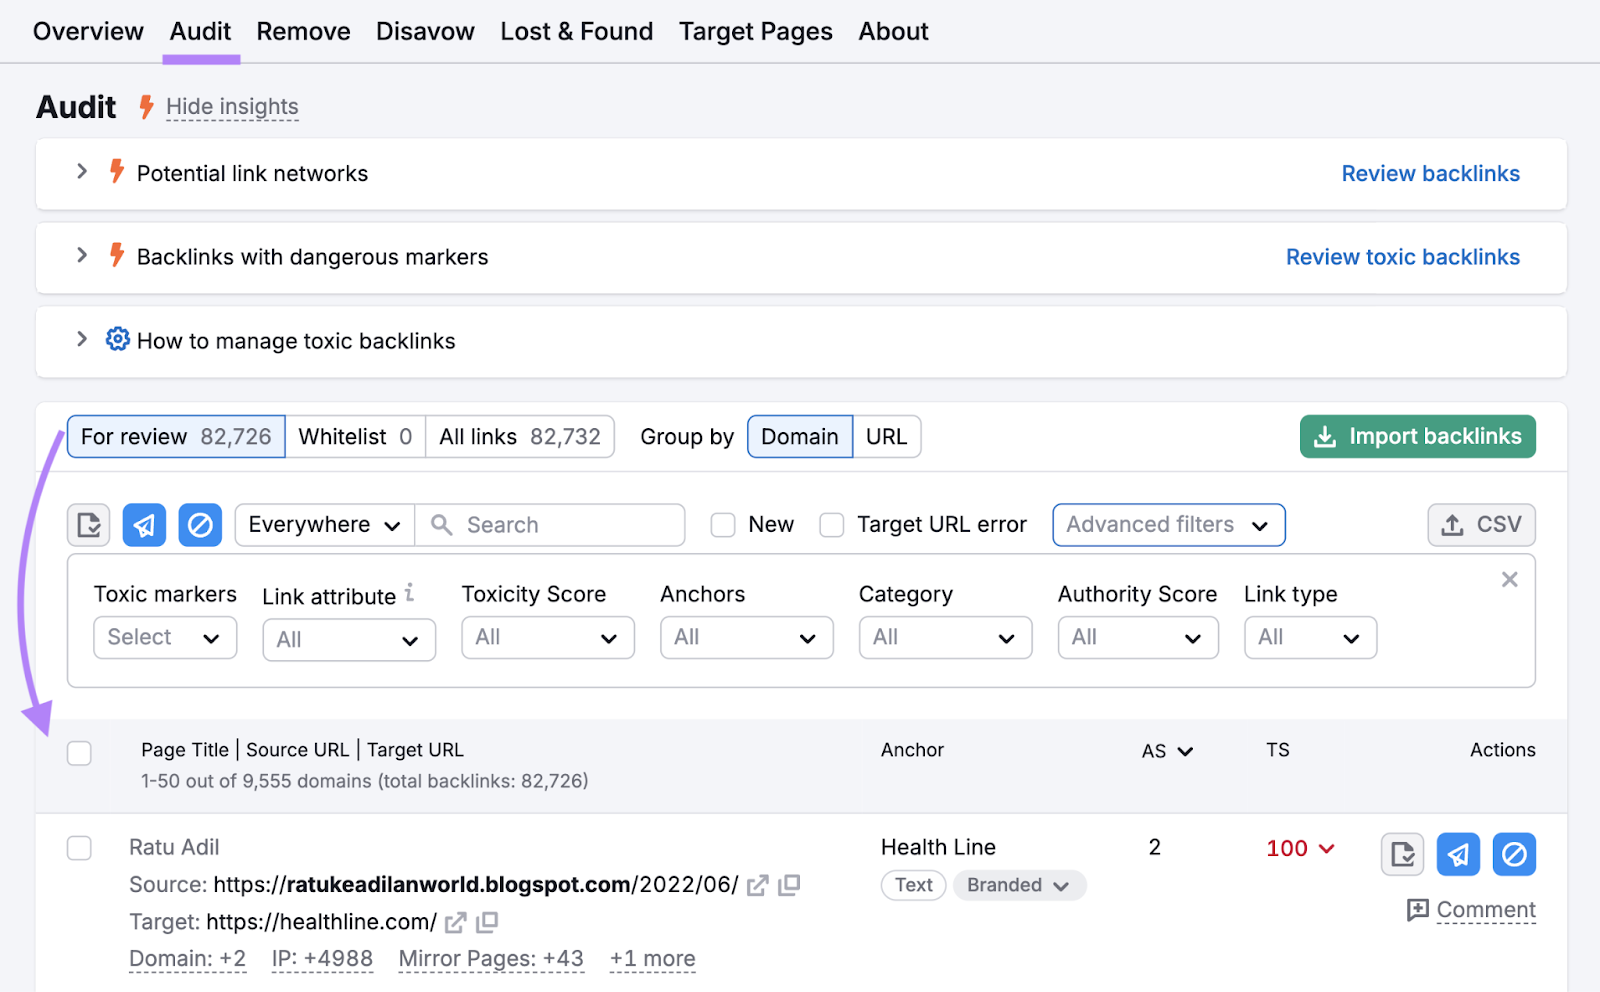This screenshot has height=992, width=1600.
Task: Select the checkbox on the Ratu Adil row
Action: pyautogui.click(x=79, y=847)
